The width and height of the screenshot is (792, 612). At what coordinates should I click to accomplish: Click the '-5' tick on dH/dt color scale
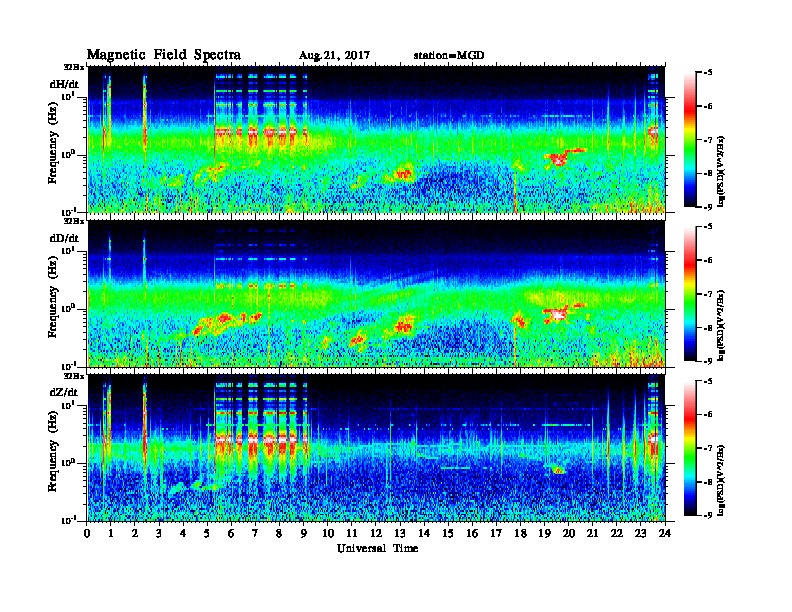click(x=708, y=73)
